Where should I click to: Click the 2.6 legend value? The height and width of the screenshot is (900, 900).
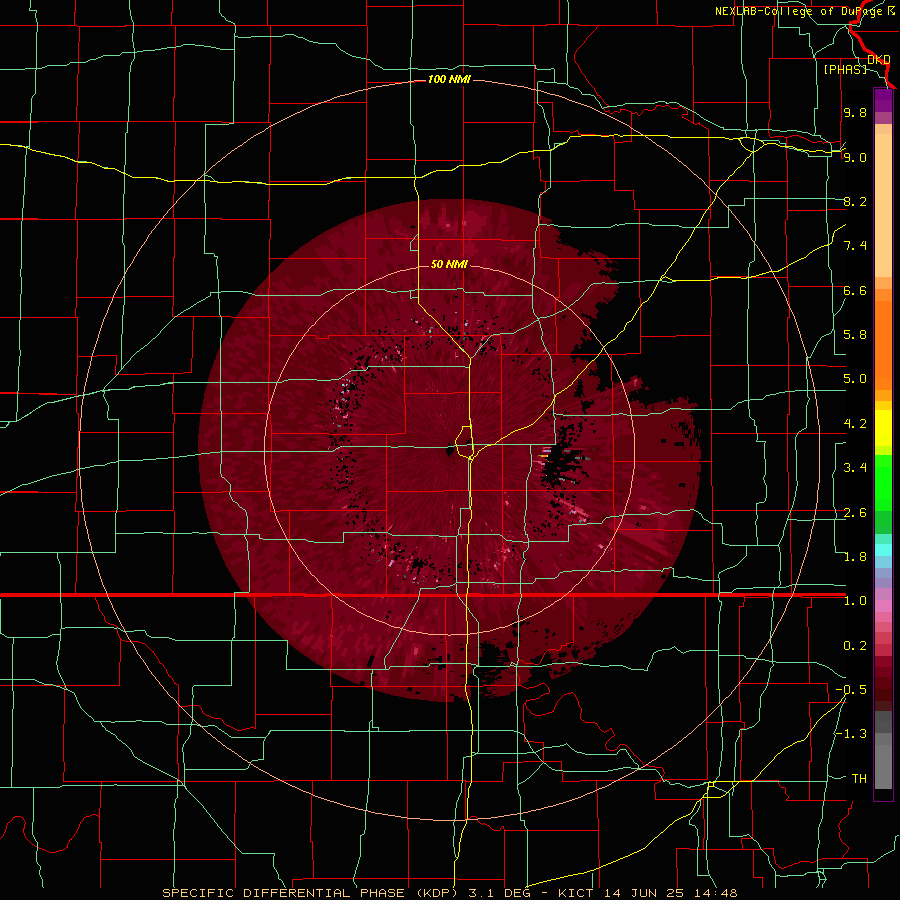[855, 513]
